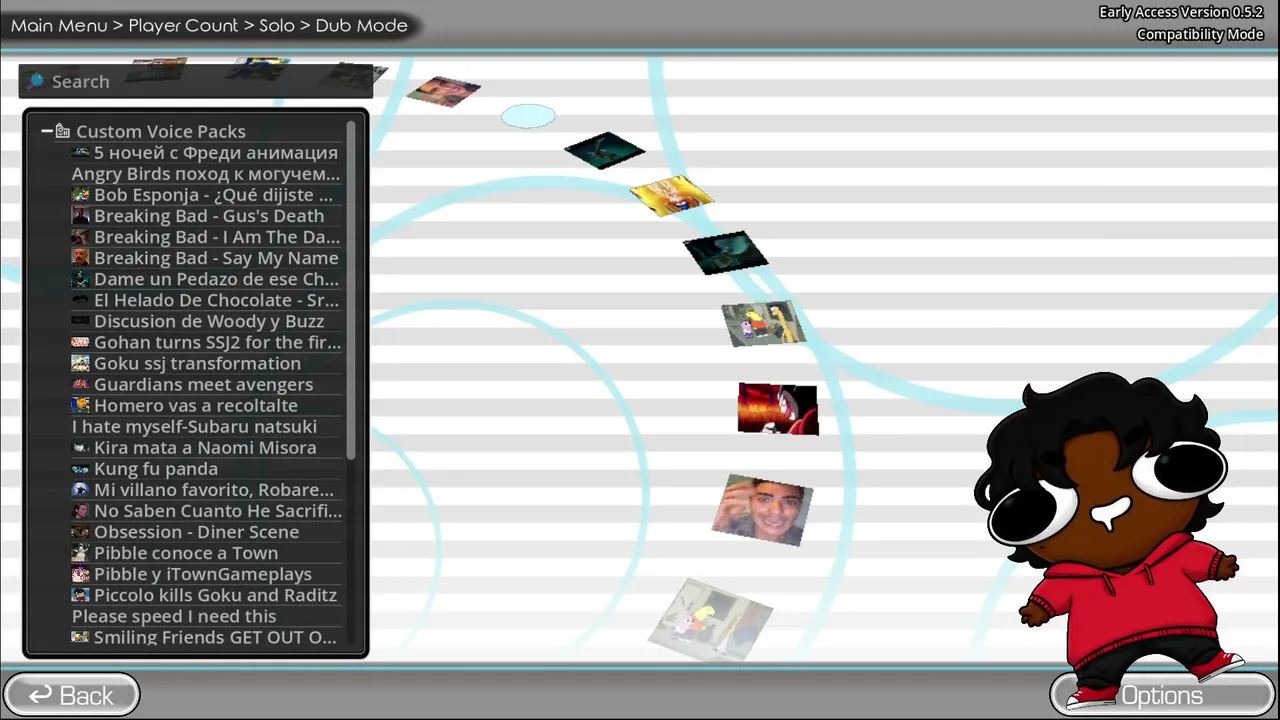
Task: Open the Options menu
Action: [1162, 695]
